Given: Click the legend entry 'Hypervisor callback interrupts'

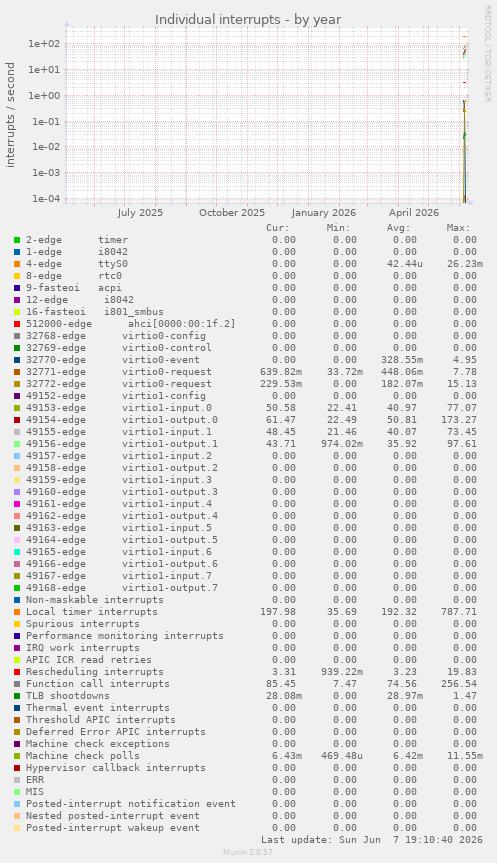Looking at the screenshot, I should tap(116, 768).
